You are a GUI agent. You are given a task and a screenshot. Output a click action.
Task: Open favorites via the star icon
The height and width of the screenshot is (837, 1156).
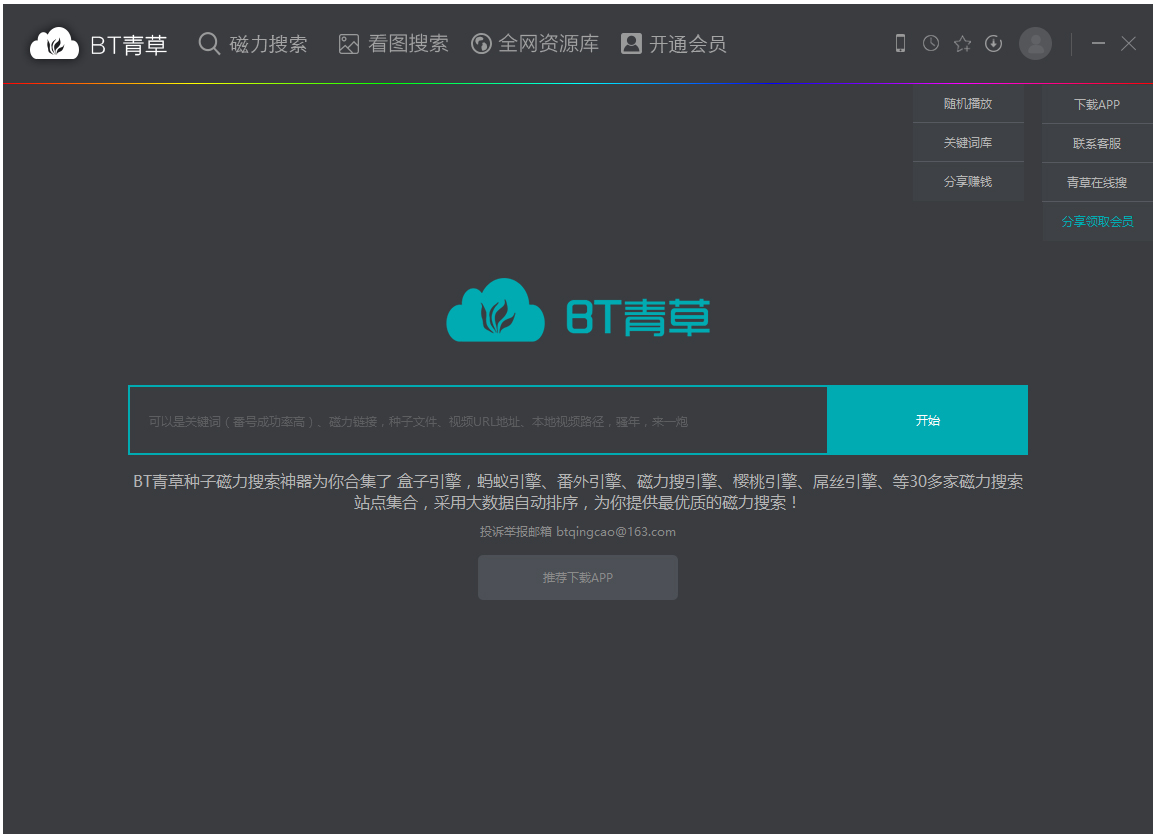click(x=962, y=44)
